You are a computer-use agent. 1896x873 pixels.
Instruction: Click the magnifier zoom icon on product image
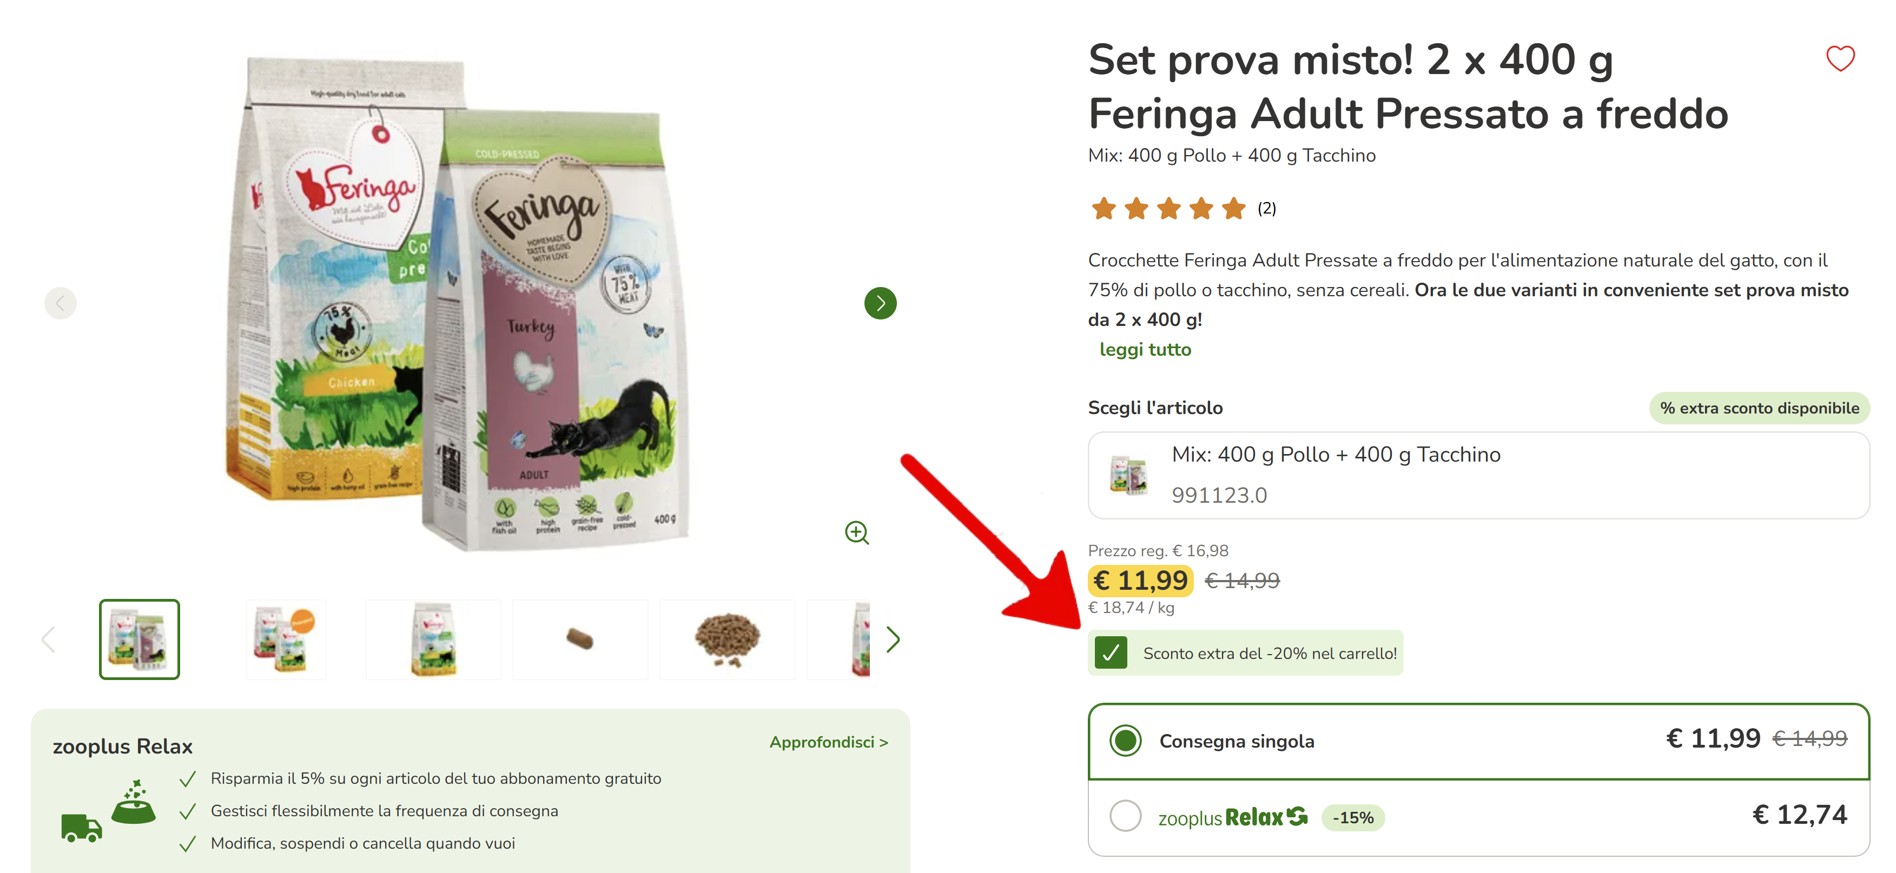tap(857, 533)
